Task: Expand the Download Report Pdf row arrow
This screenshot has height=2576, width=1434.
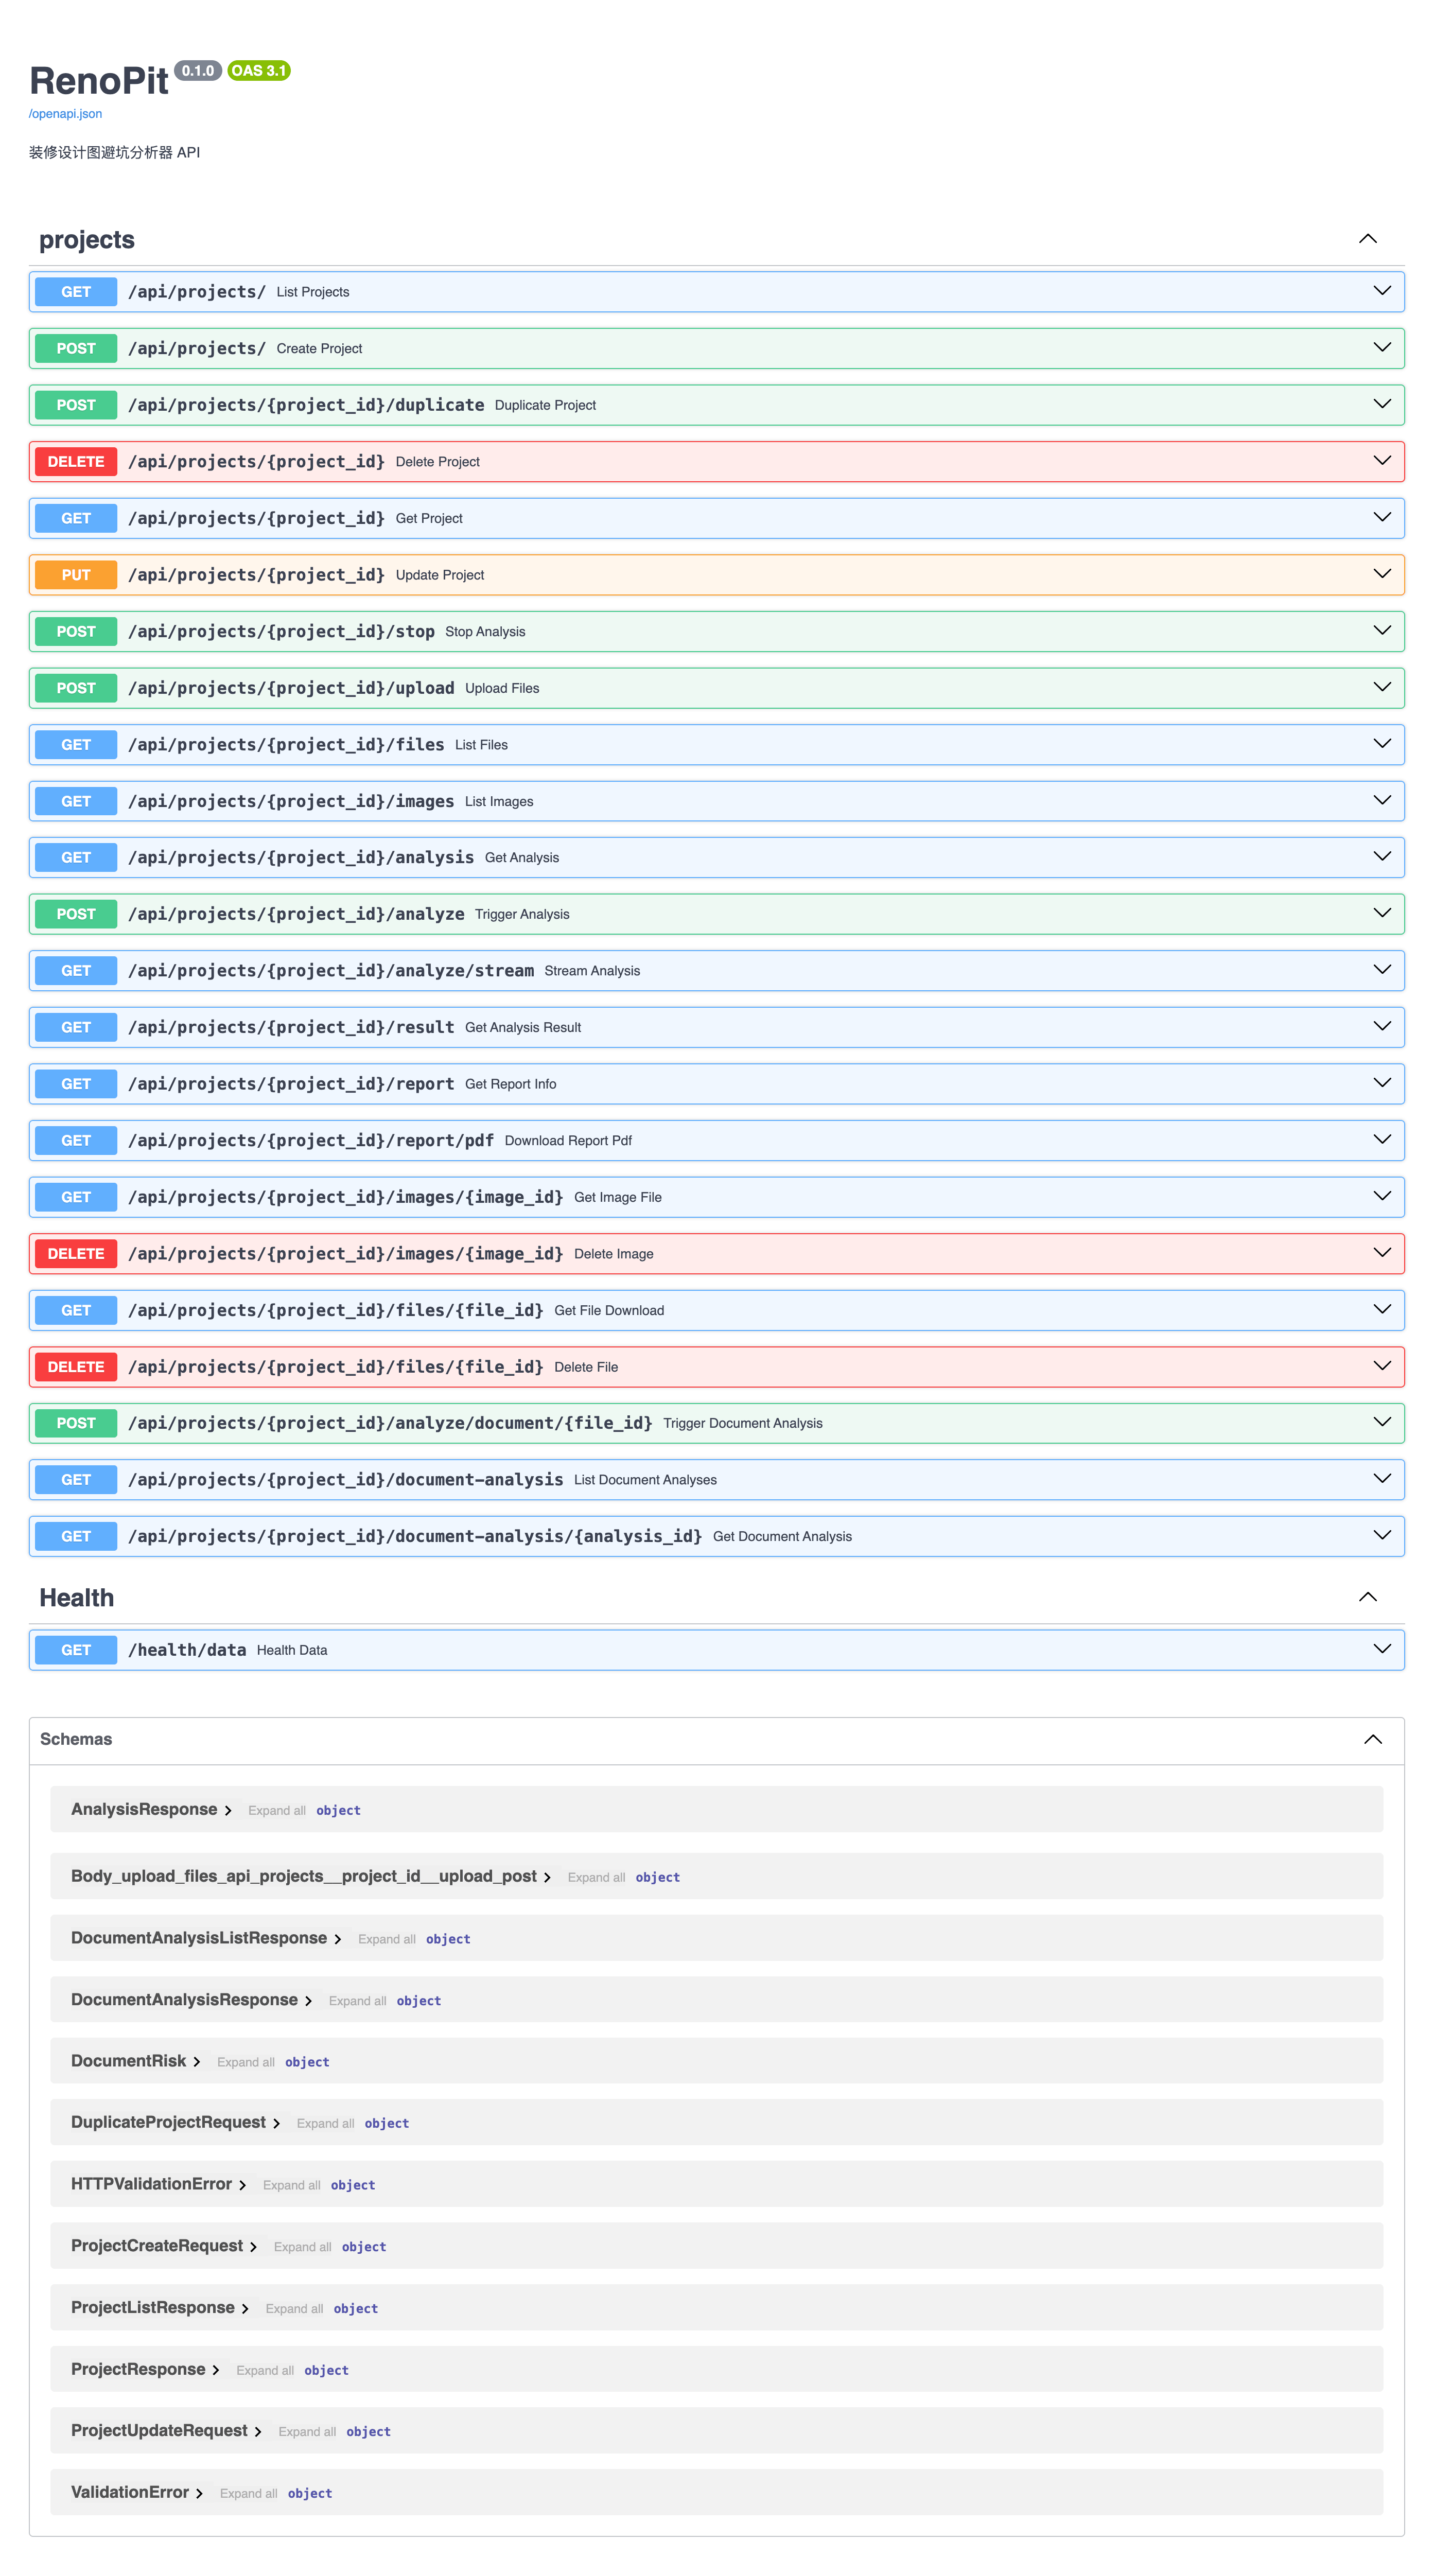Action: tap(1382, 1140)
